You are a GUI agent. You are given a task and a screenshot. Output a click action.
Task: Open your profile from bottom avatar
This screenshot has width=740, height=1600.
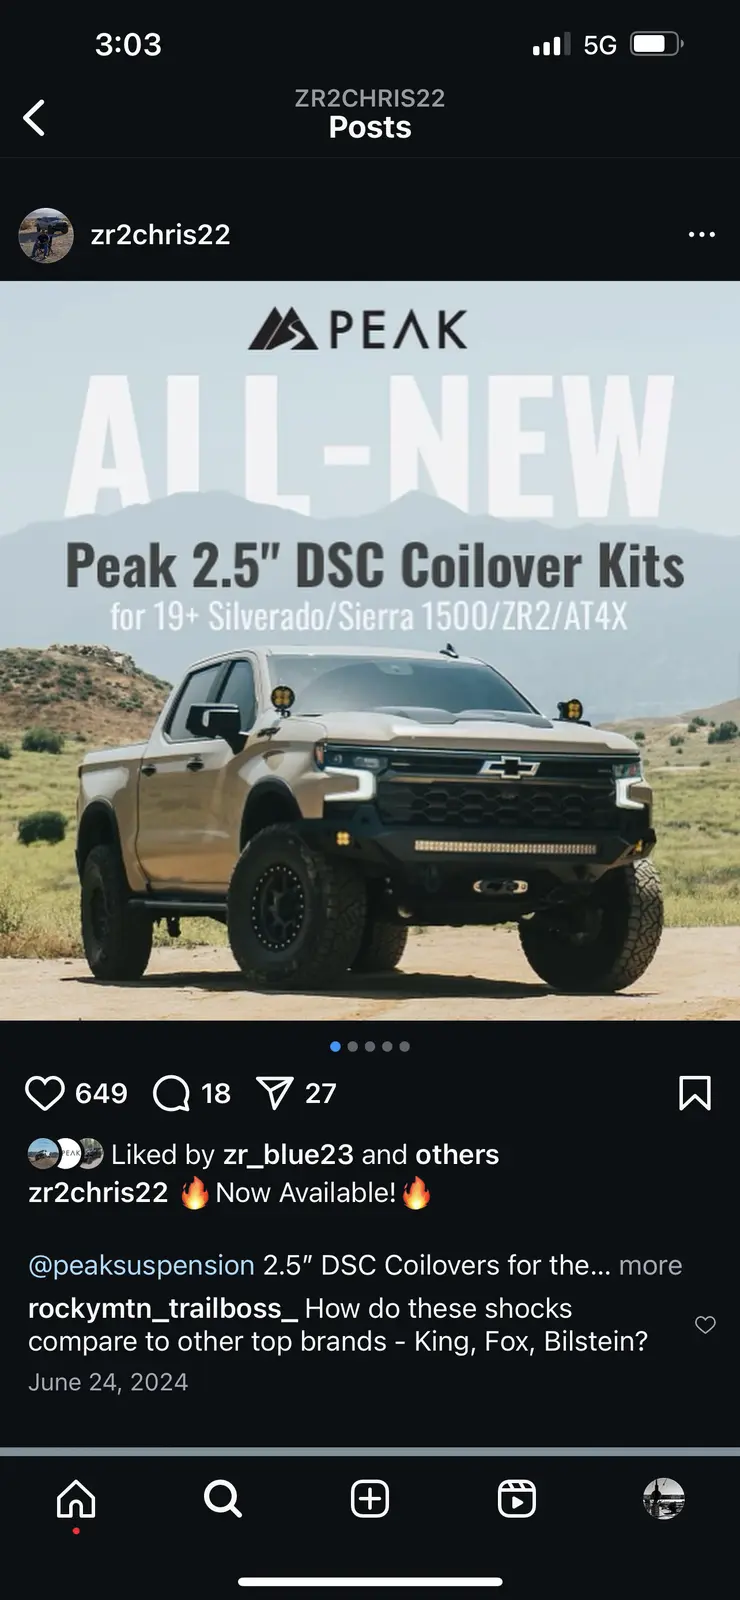664,1499
